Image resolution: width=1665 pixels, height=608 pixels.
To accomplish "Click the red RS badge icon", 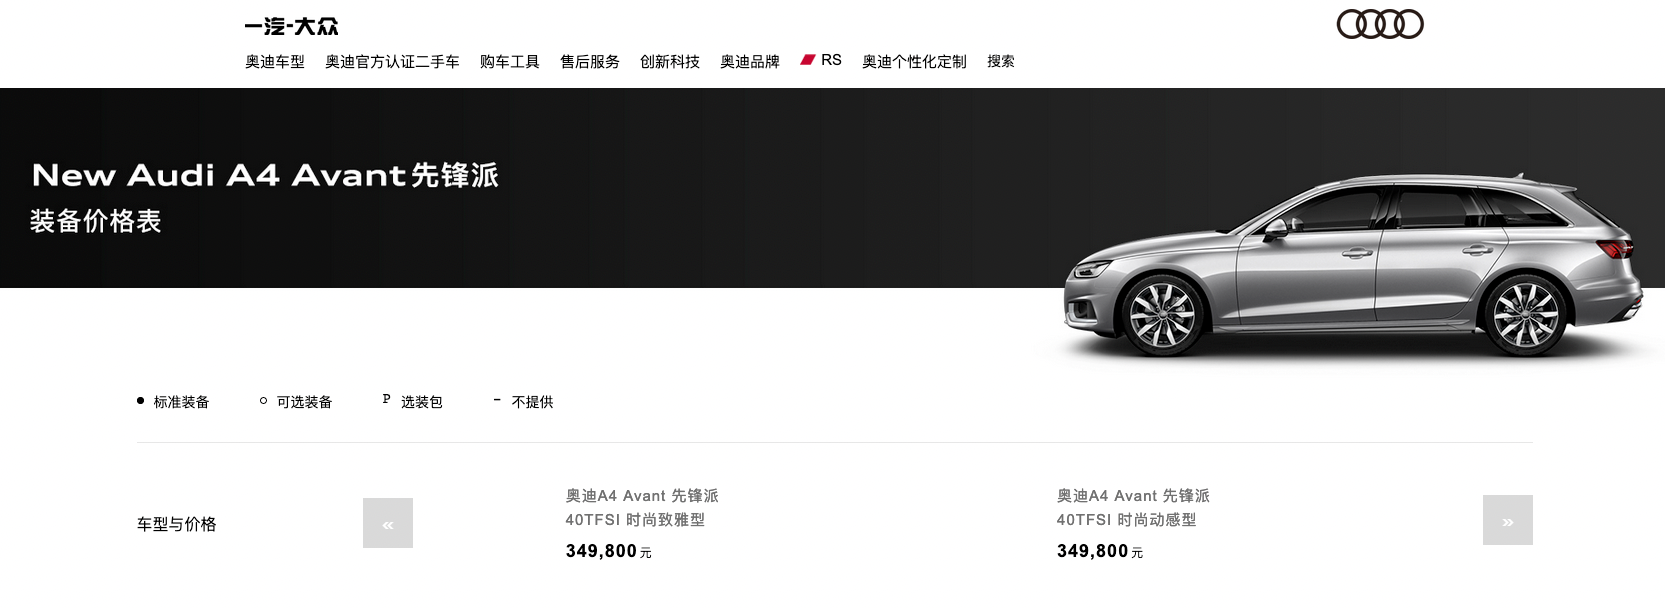I will (808, 60).
